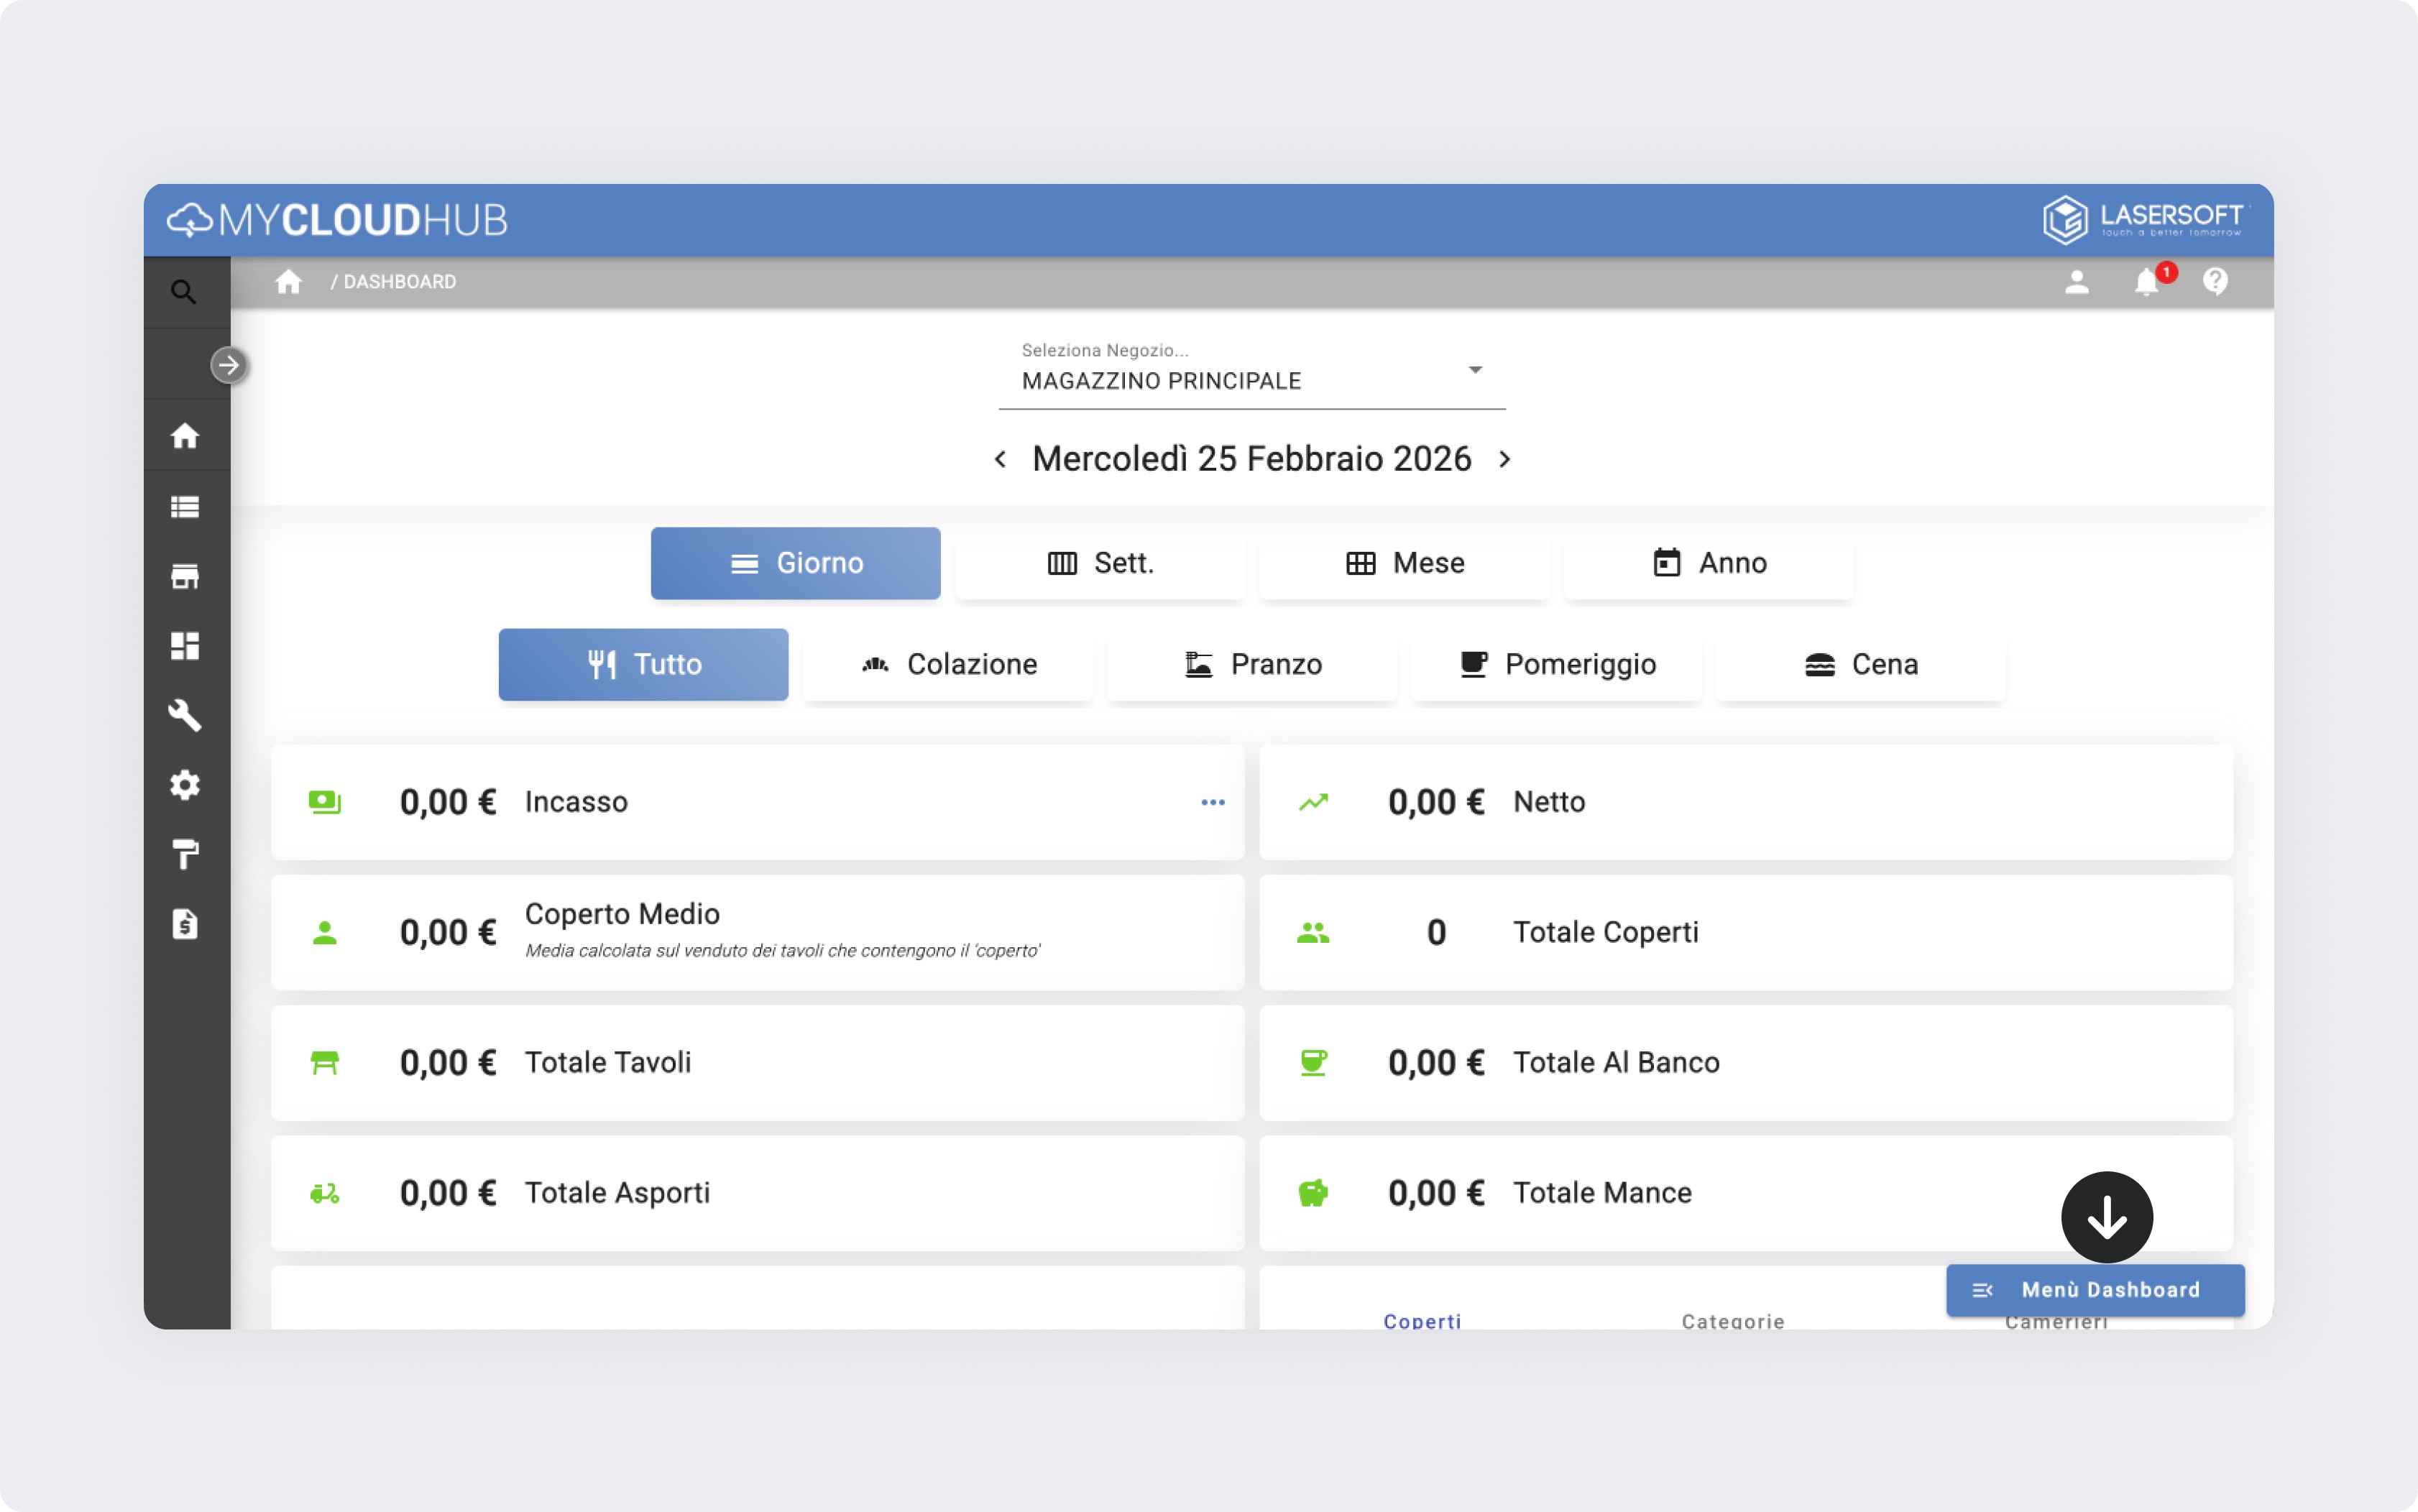Open the Seleziona Negozio dropdown

click(x=1251, y=380)
